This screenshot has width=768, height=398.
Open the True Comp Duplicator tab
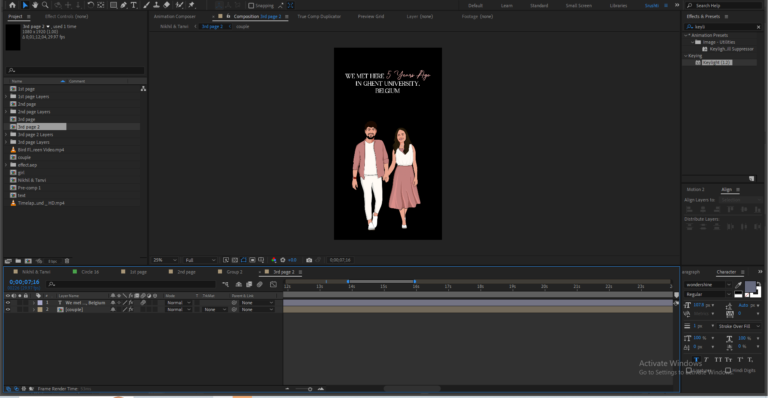tap(319, 16)
